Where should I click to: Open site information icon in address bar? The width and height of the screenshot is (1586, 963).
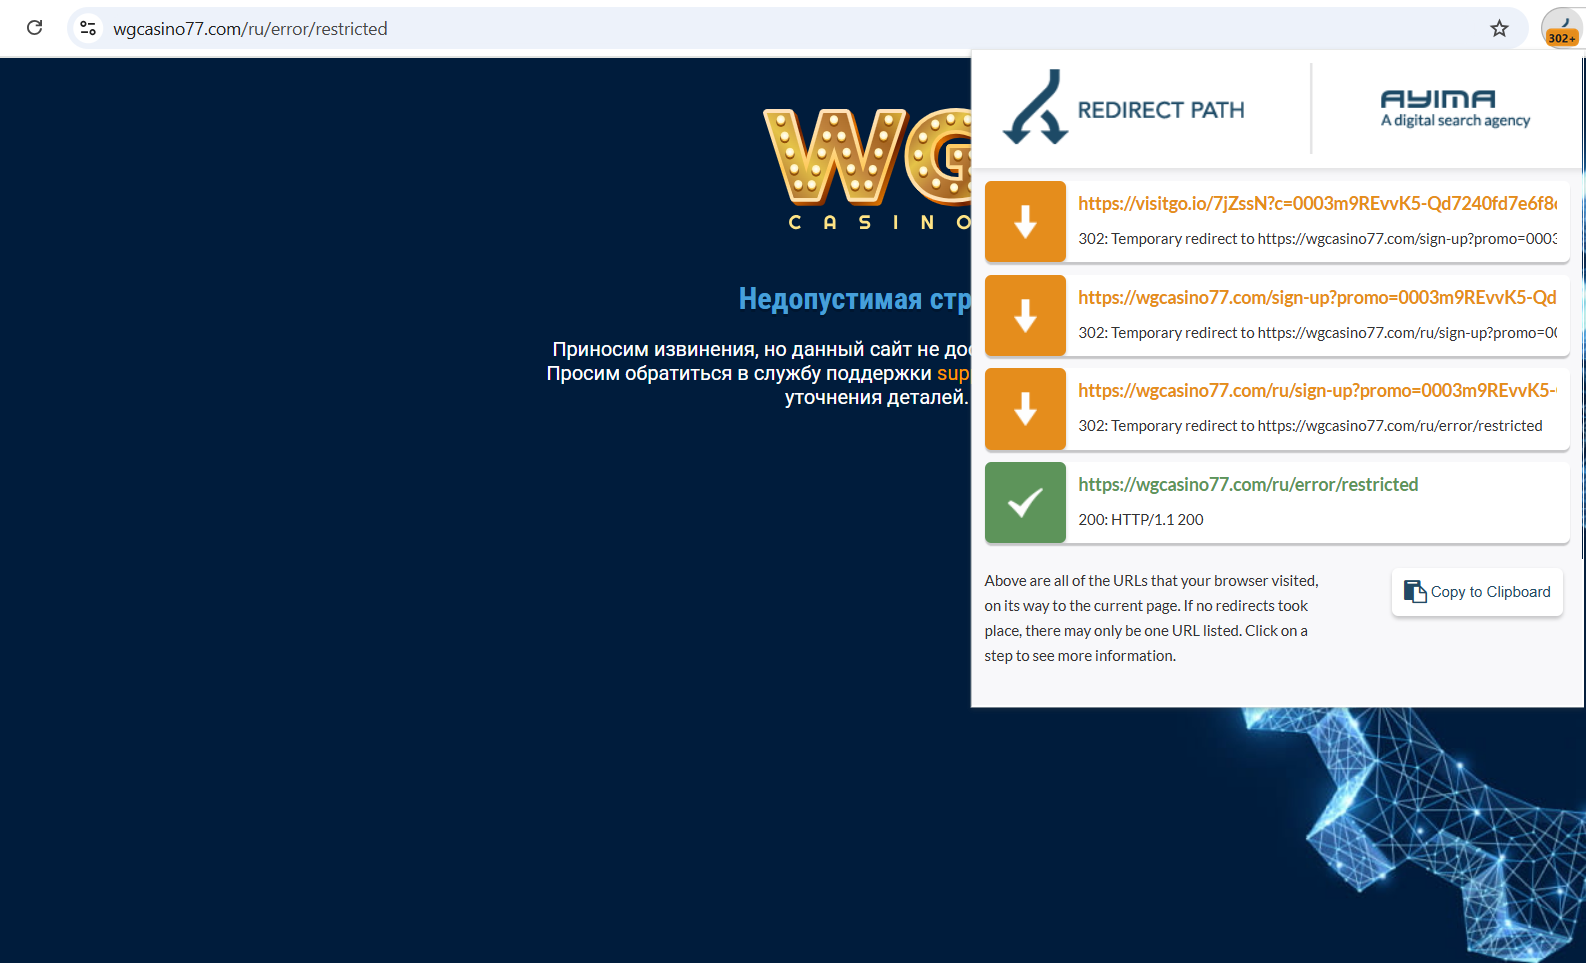(88, 28)
